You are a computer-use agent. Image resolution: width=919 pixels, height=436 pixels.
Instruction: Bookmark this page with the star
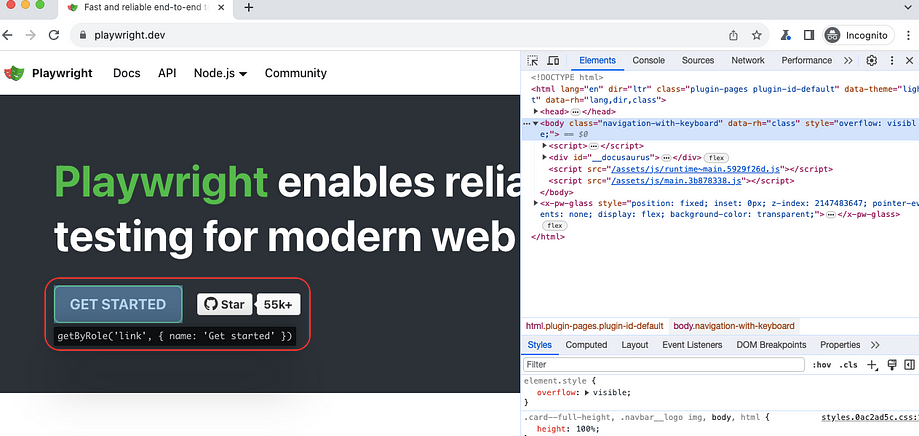[x=757, y=35]
